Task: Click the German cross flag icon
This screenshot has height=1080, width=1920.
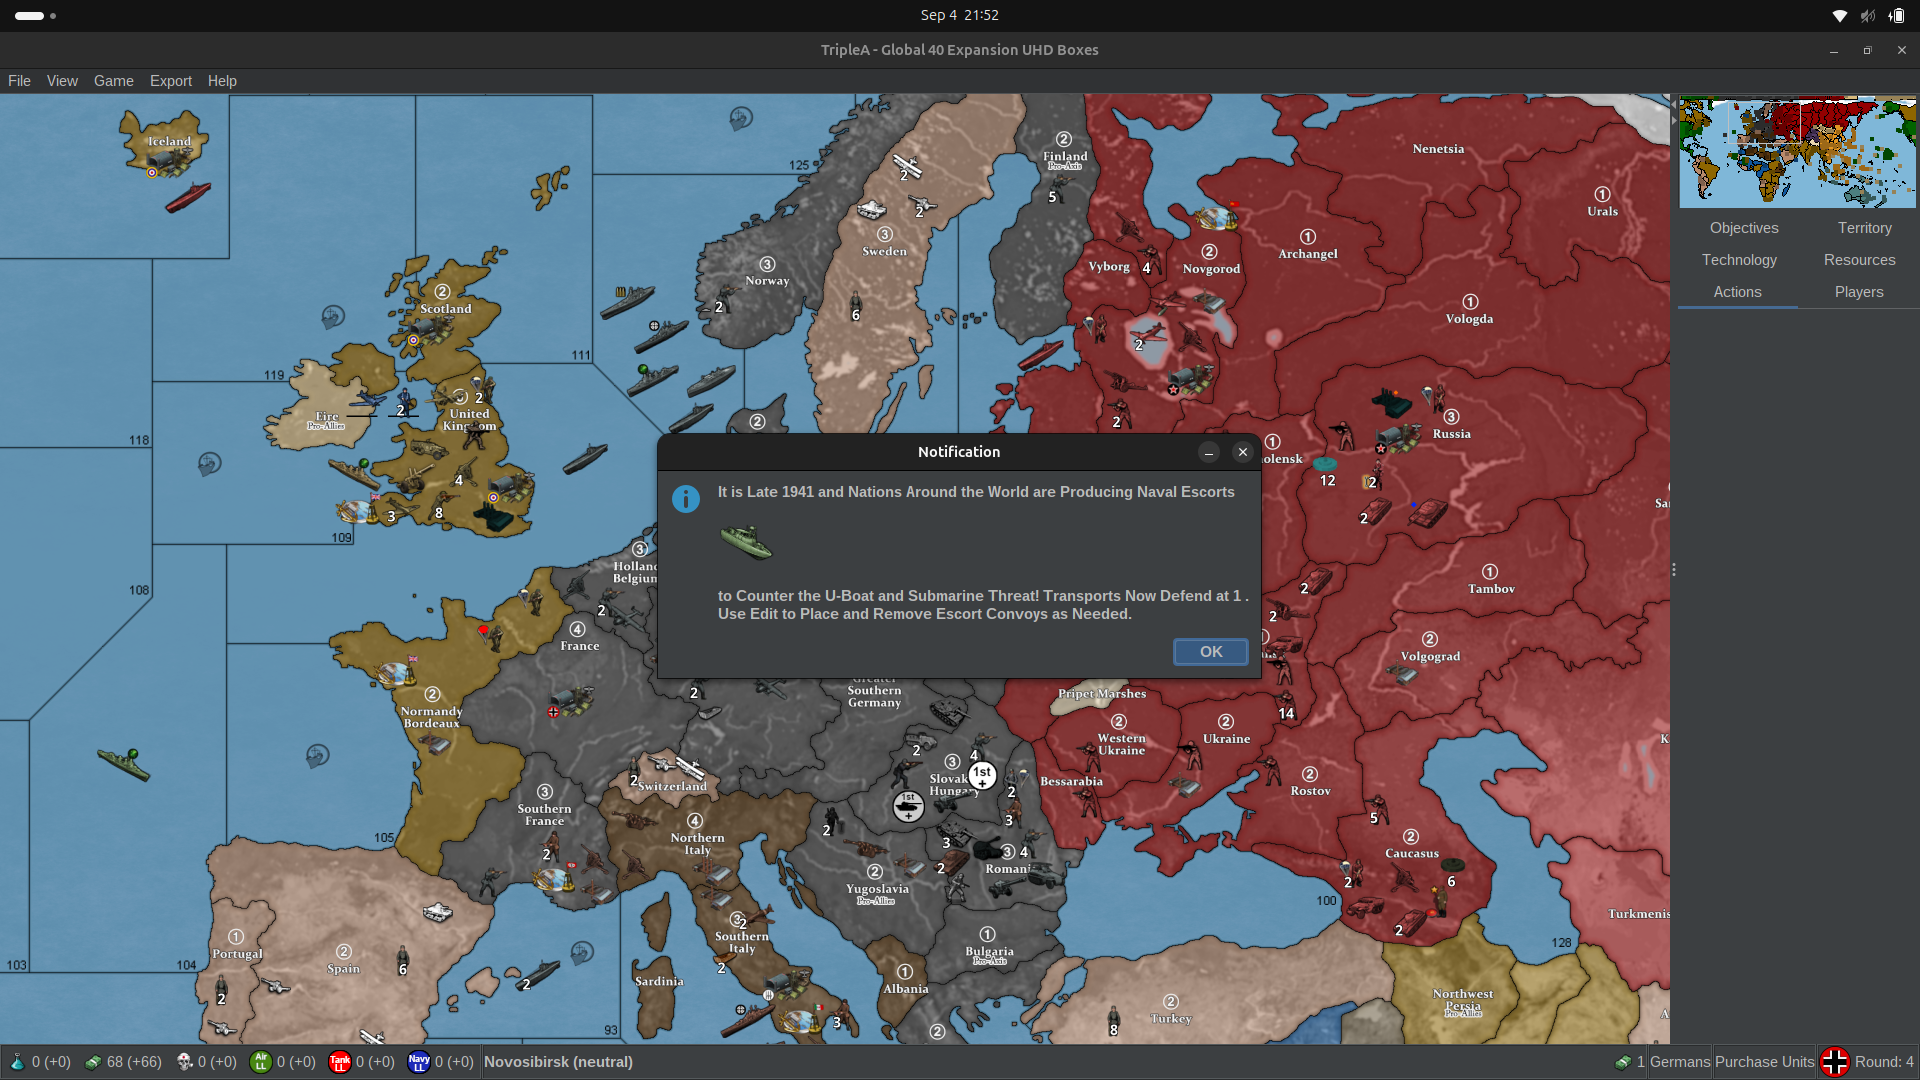Action: [1834, 1062]
